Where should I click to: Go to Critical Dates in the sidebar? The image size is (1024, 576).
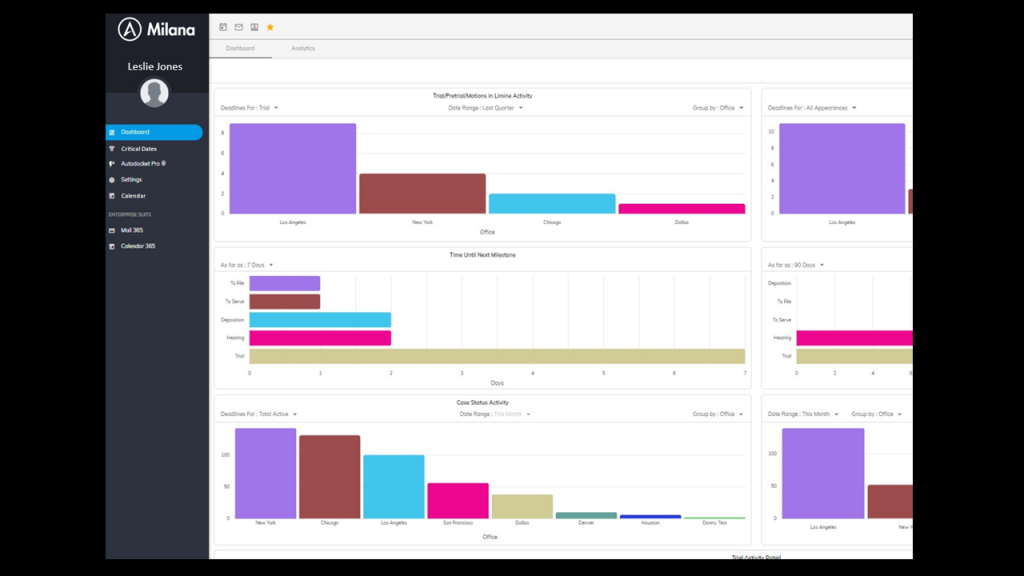point(138,148)
